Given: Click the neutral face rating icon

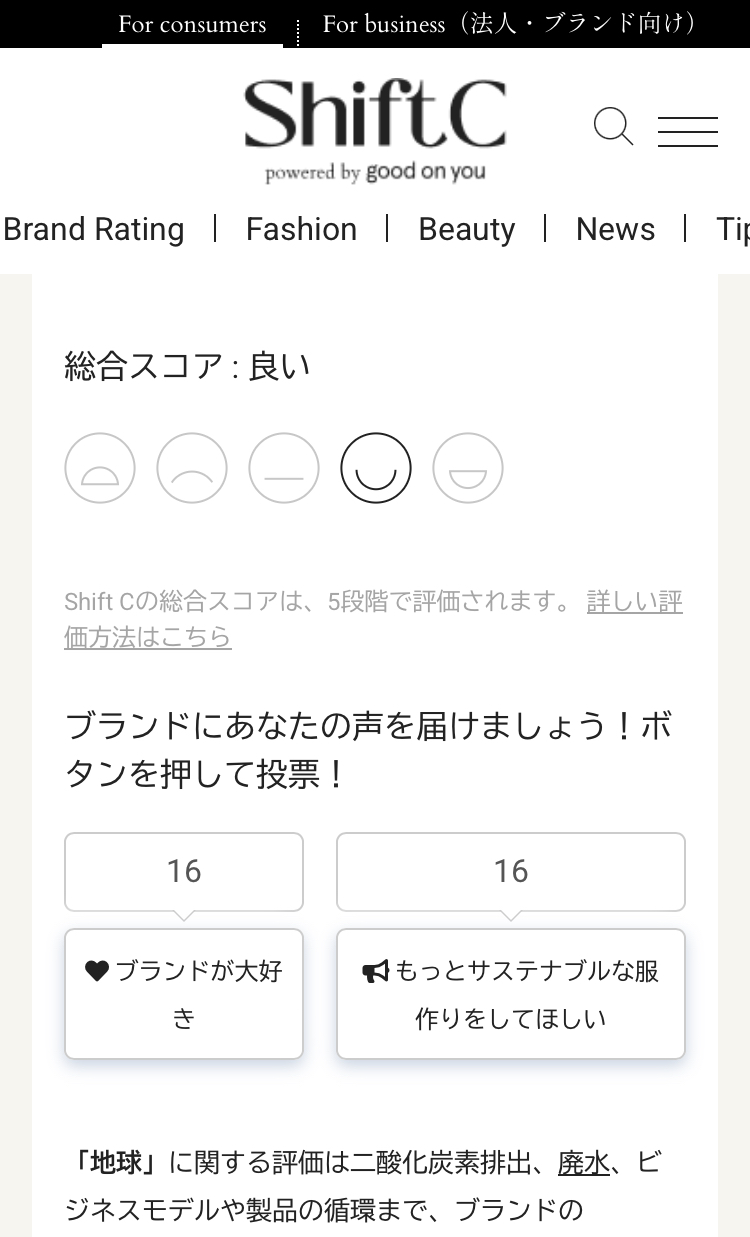Looking at the screenshot, I should click(x=284, y=468).
